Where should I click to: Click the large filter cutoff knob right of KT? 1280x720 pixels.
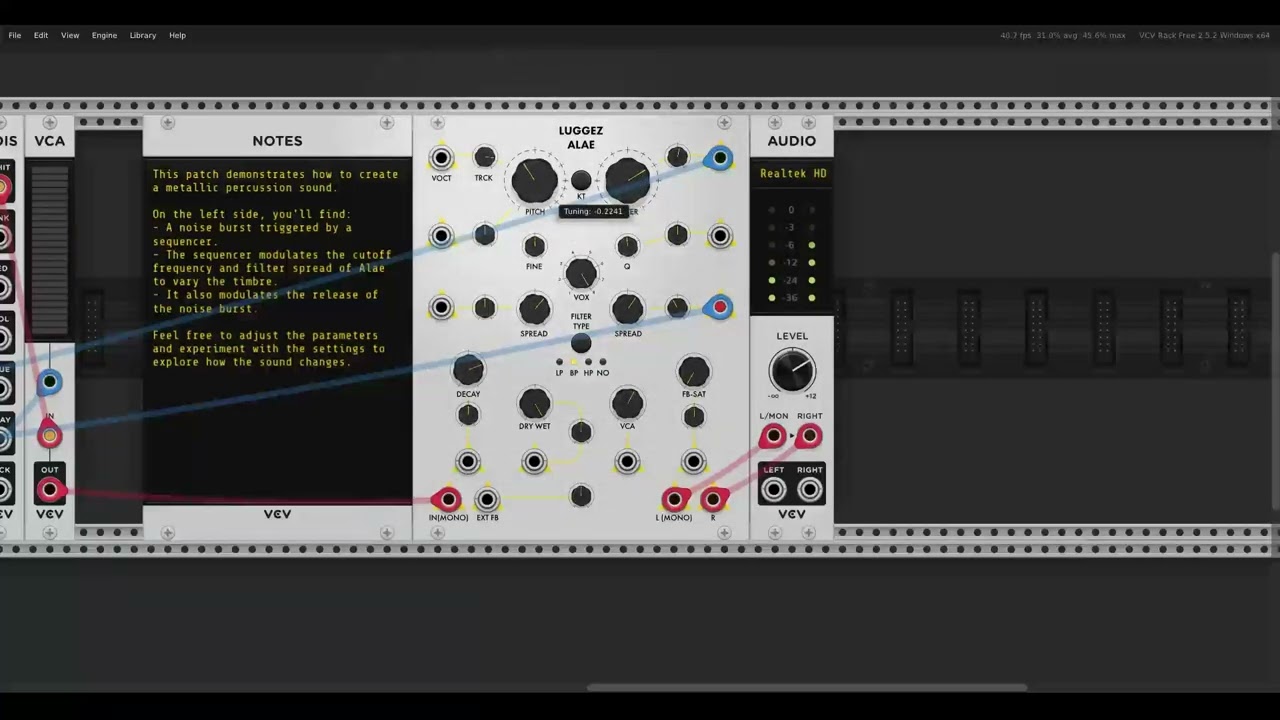click(627, 180)
